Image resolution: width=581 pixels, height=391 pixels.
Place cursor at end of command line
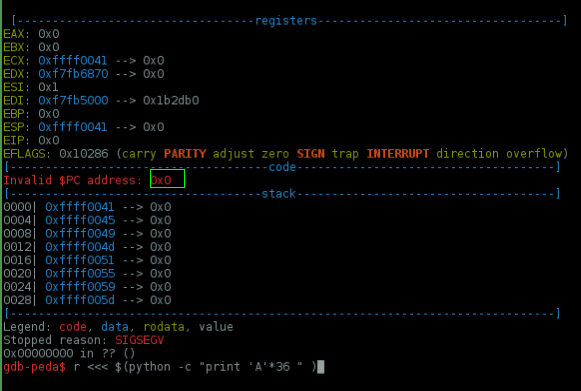321,367
